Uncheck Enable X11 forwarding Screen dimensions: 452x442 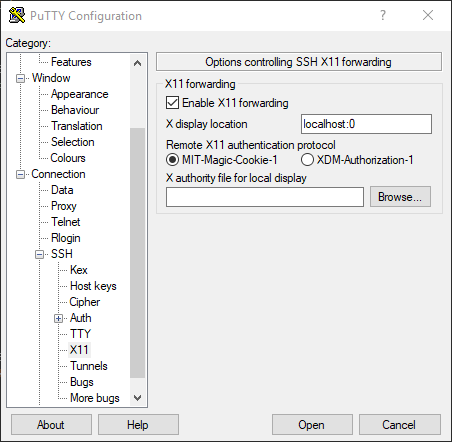(x=172, y=103)
